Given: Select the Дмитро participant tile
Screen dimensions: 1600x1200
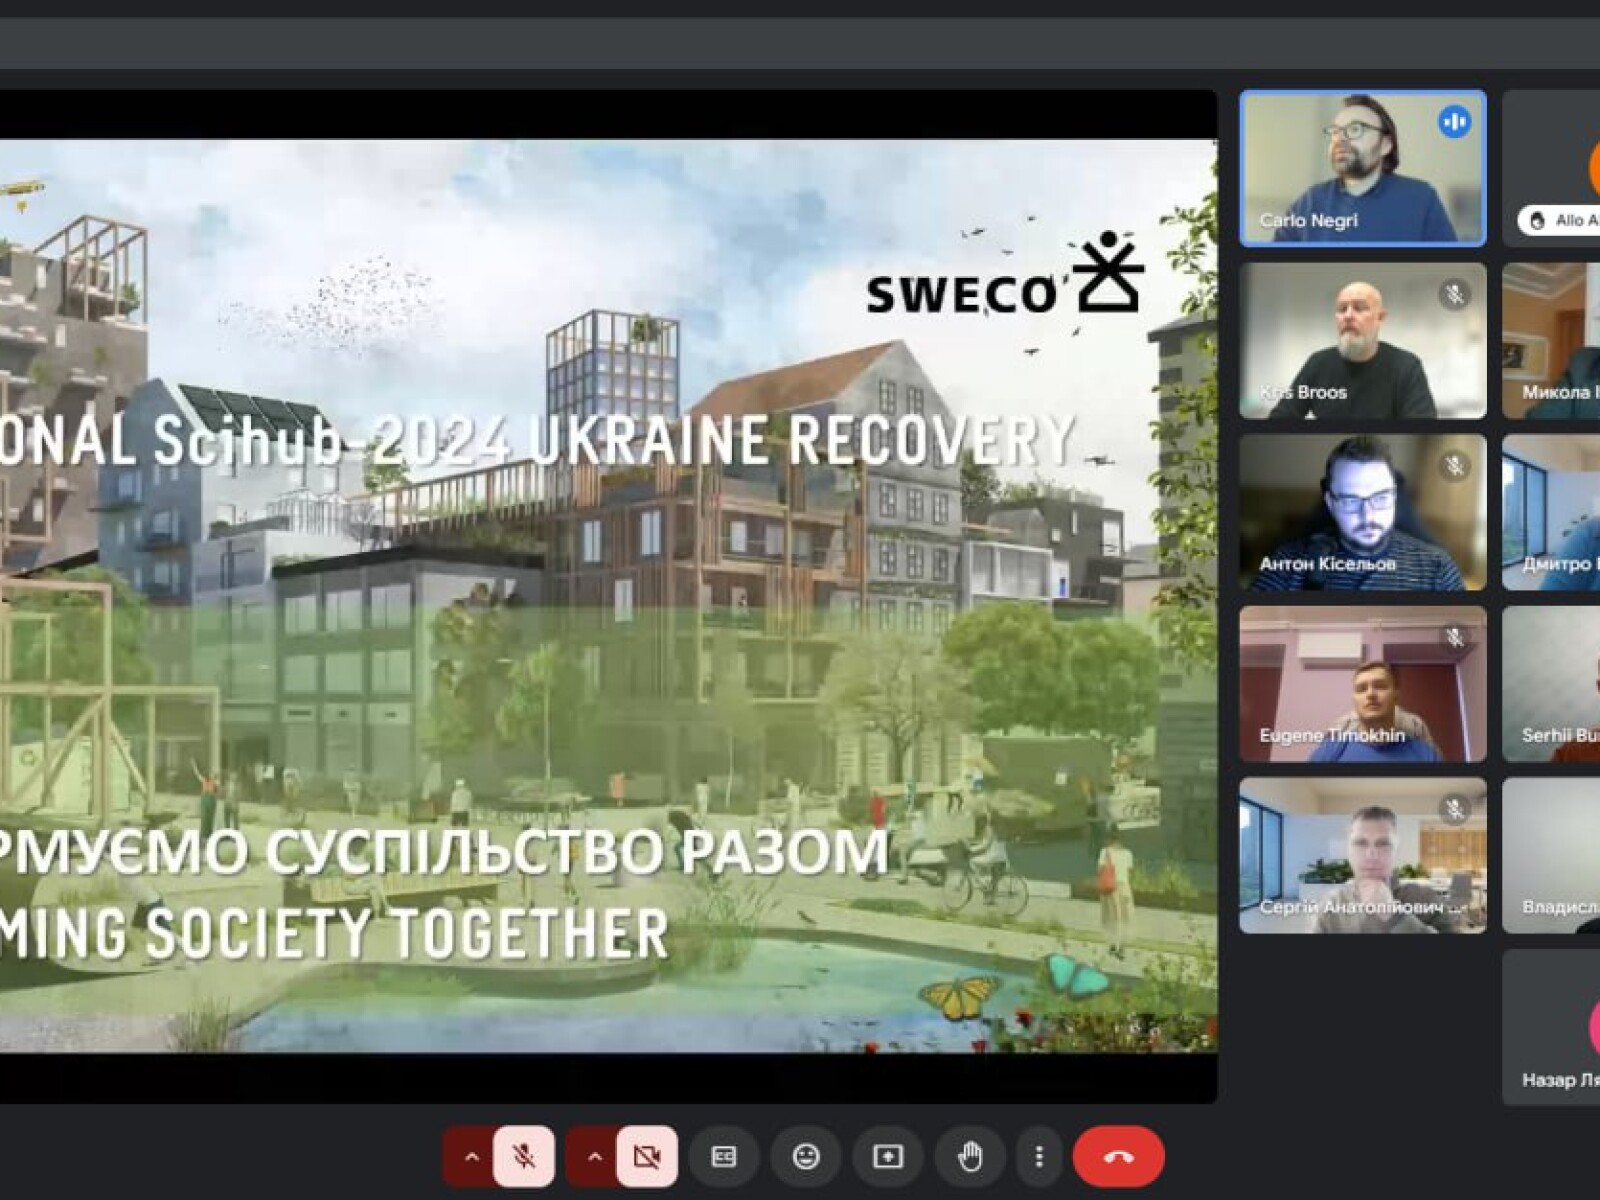Looking at the screenshot, I should [1551, 512].
